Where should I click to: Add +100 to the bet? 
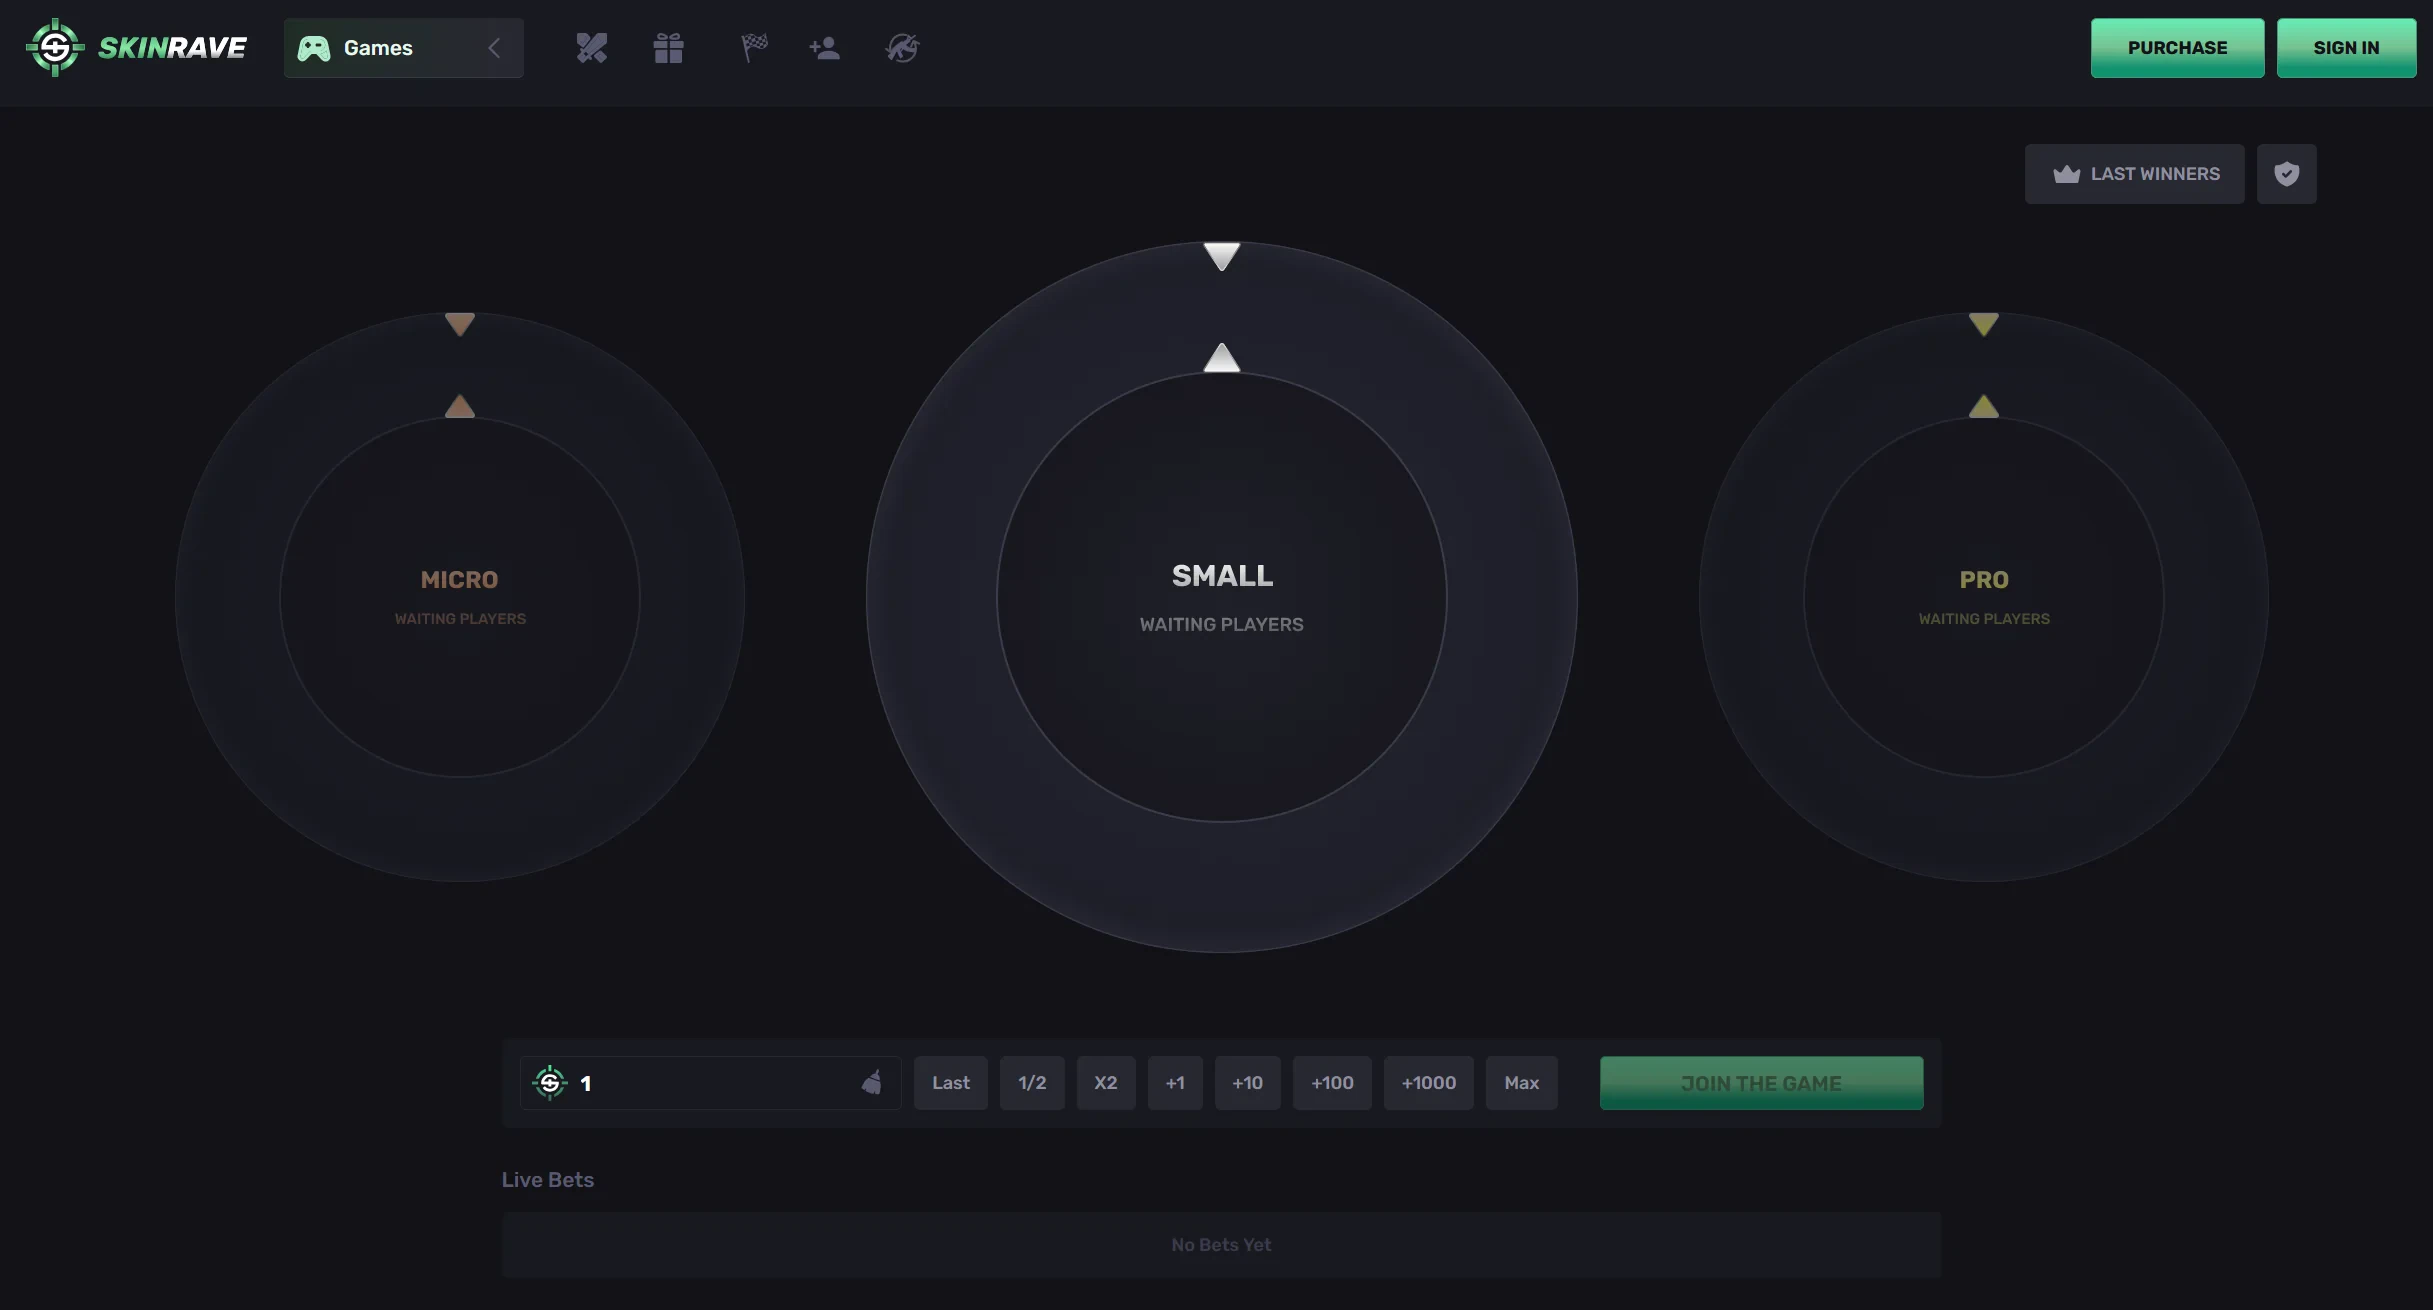click(1332, 1083)
